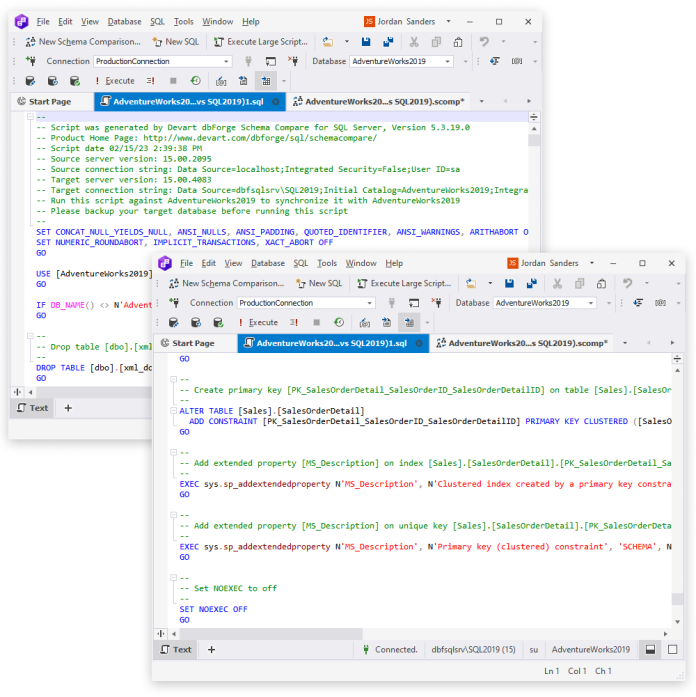Screen dimensions: 696x697
Task: Click the Cut scissors icon, front window
Action: (555, 284)
